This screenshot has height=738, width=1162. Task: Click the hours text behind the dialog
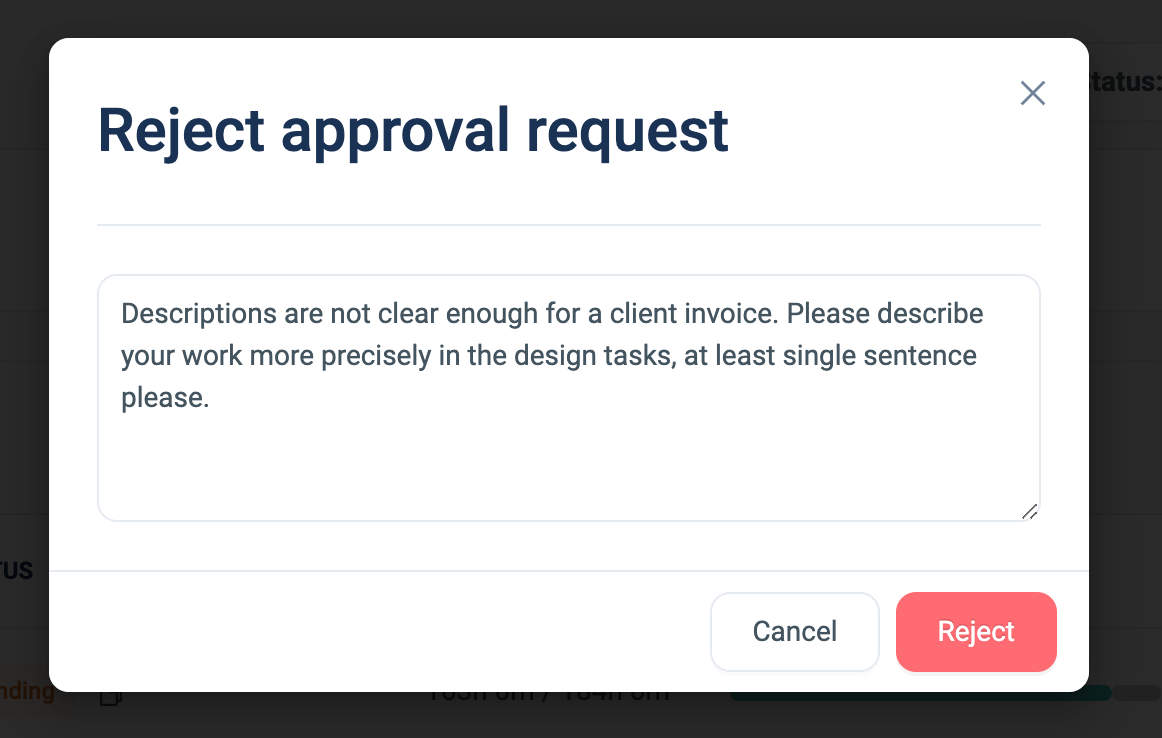tap(548, 696)
